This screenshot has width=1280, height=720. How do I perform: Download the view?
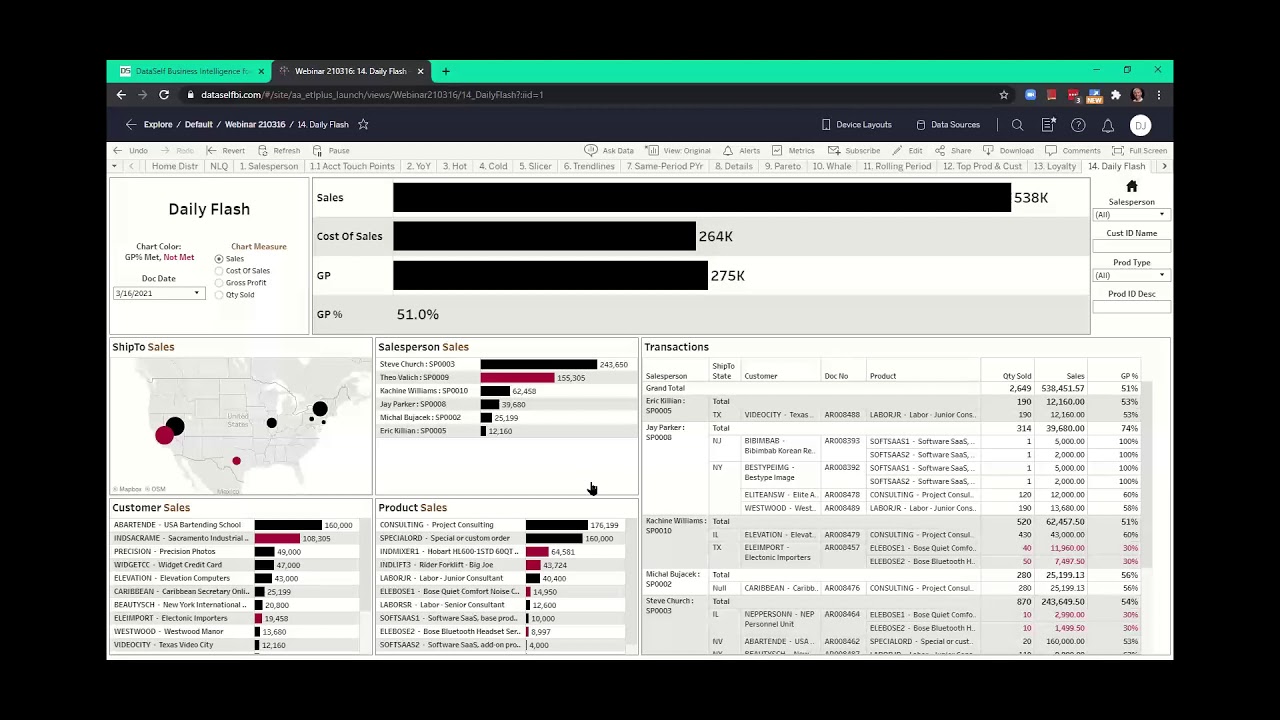coord(1008,150)
